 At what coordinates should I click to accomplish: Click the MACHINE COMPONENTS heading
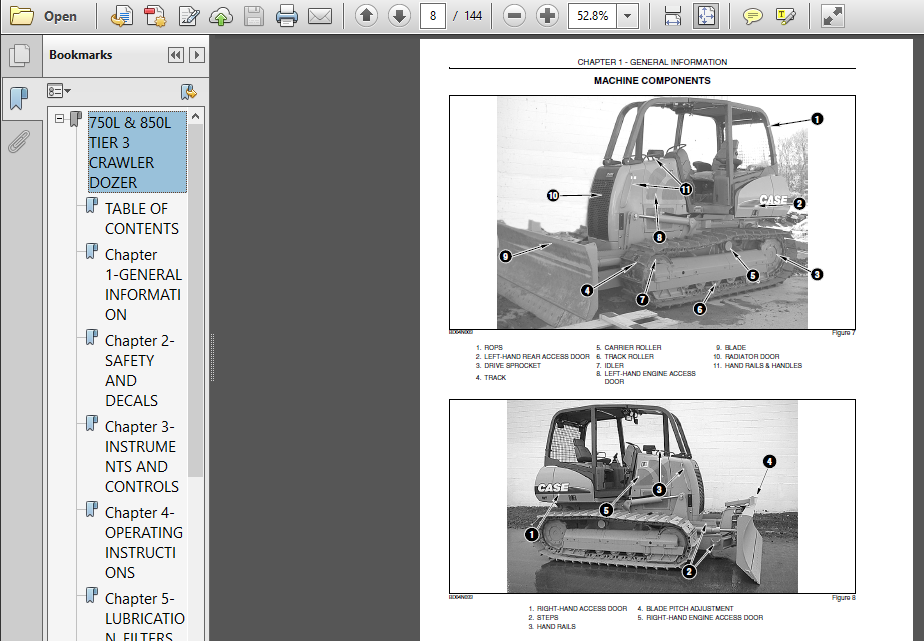click(x=652, y=81)
